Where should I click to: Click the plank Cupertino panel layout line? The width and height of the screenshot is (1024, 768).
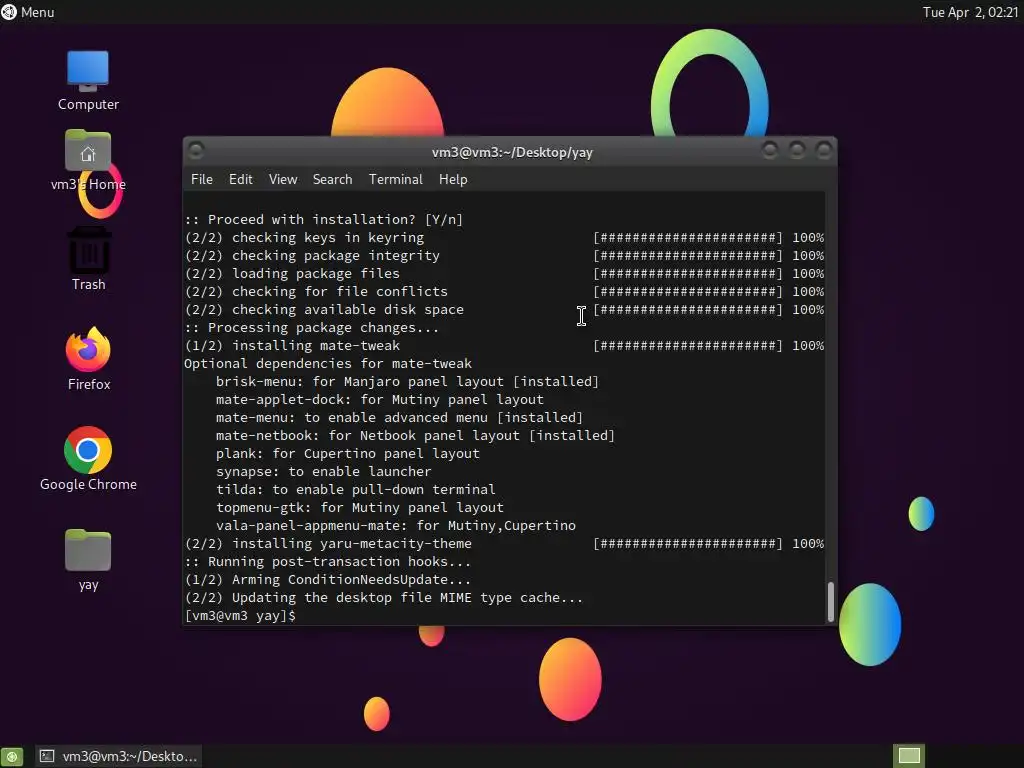347,453
